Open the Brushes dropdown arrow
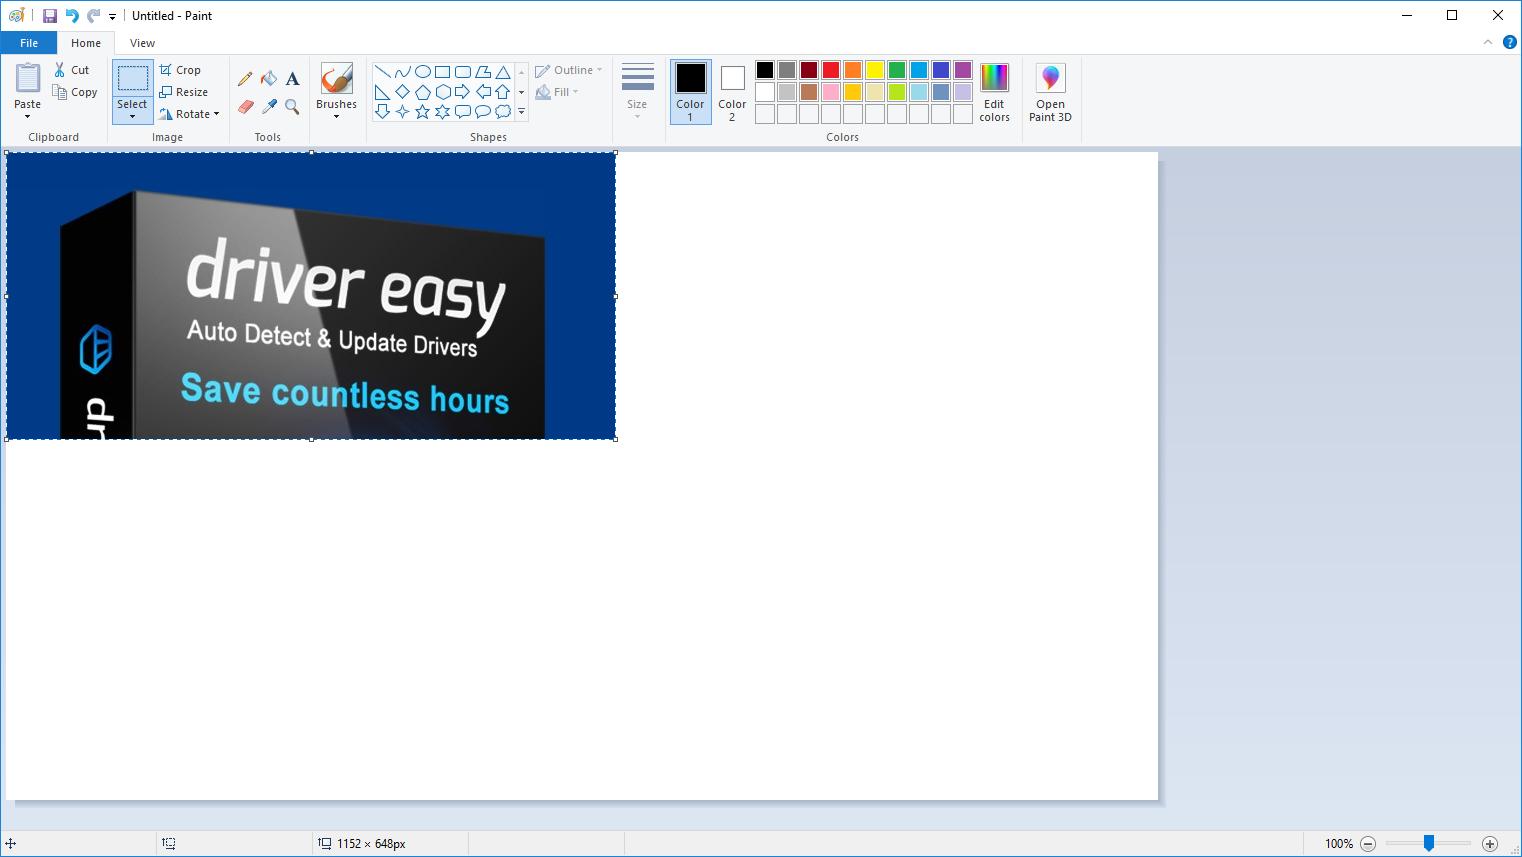 pyautogui.click(x=336, y=117)
